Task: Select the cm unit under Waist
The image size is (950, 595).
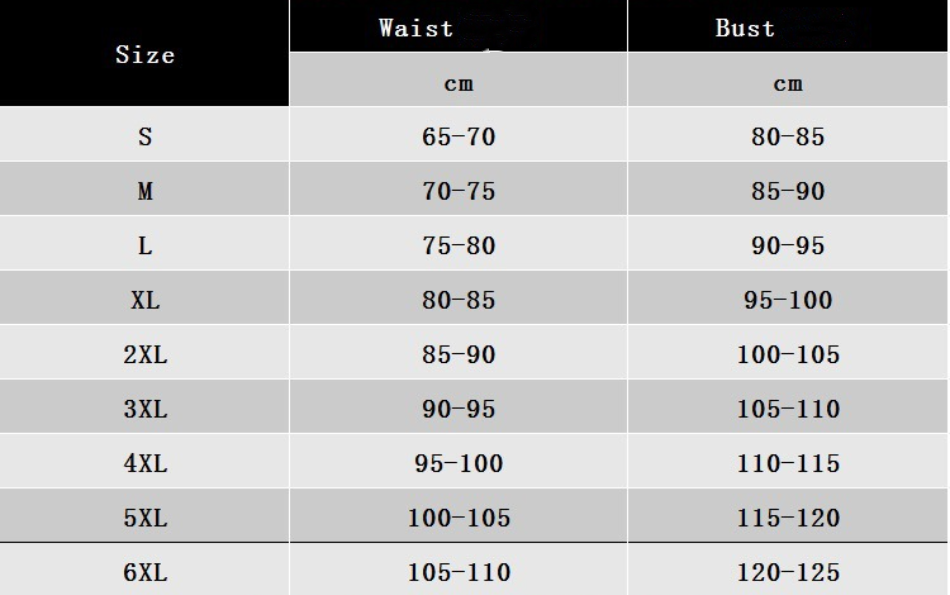Action: pos(458,84)
